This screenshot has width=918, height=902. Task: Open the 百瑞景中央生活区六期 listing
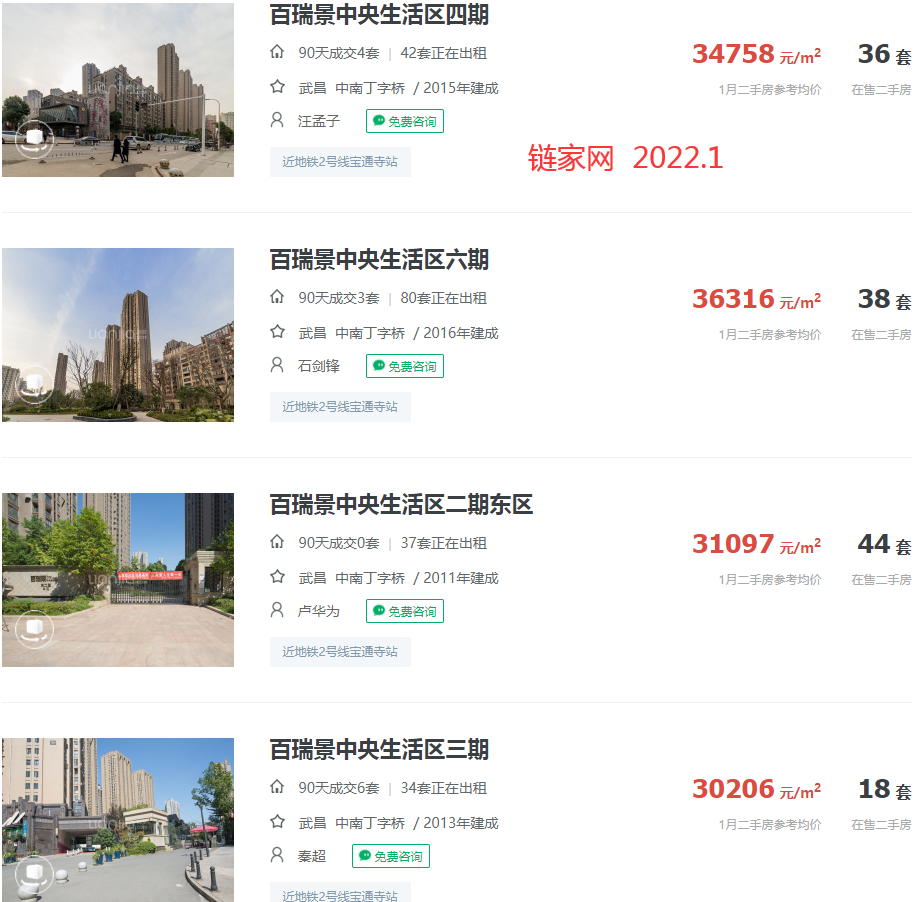[x=377, y=260]
